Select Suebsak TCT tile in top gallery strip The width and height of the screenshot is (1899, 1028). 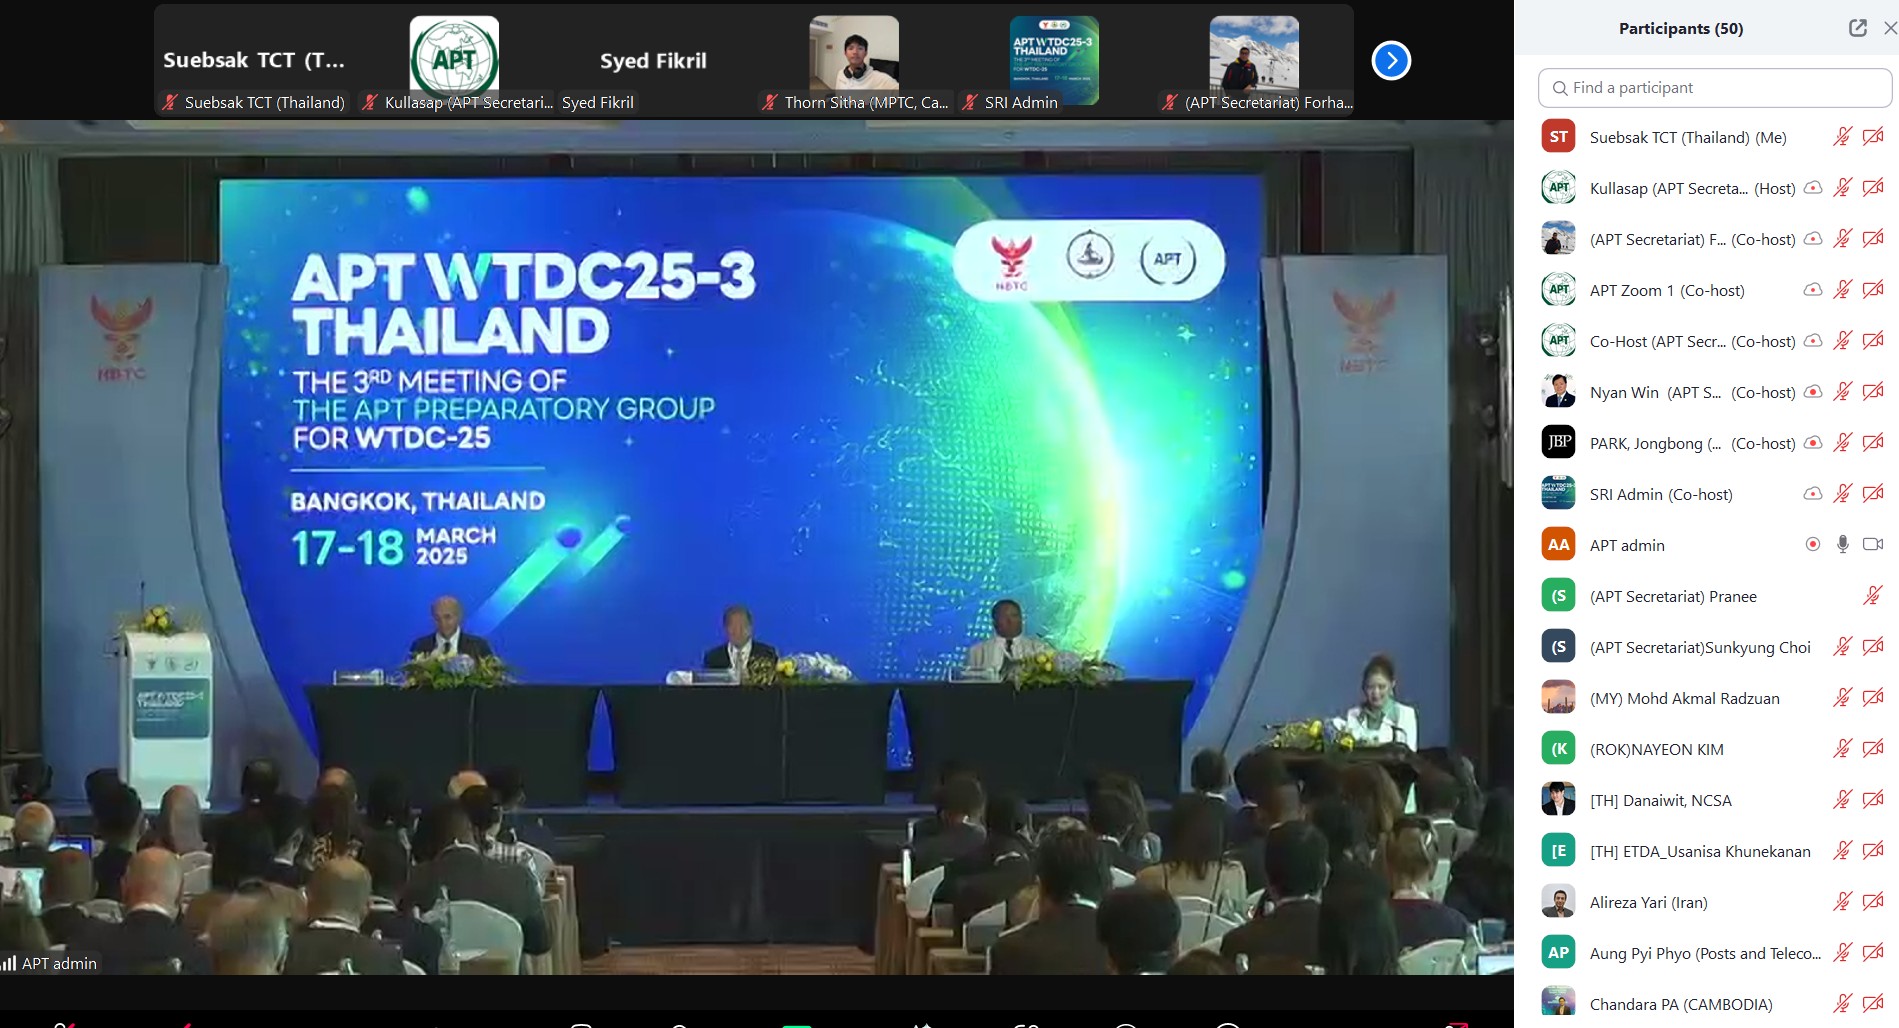(x=254, y=61)
